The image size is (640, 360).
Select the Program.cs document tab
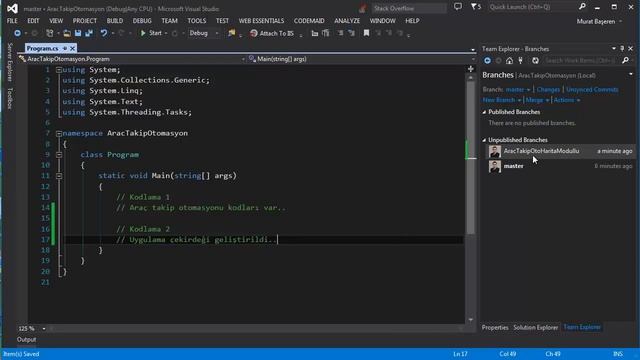coord(42,49)
